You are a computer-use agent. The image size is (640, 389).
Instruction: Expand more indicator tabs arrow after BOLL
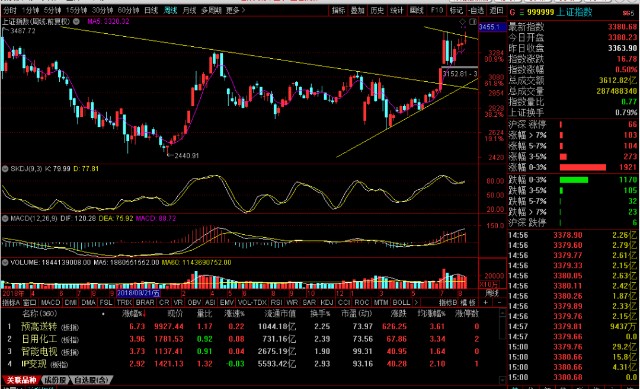pos(416,302)
